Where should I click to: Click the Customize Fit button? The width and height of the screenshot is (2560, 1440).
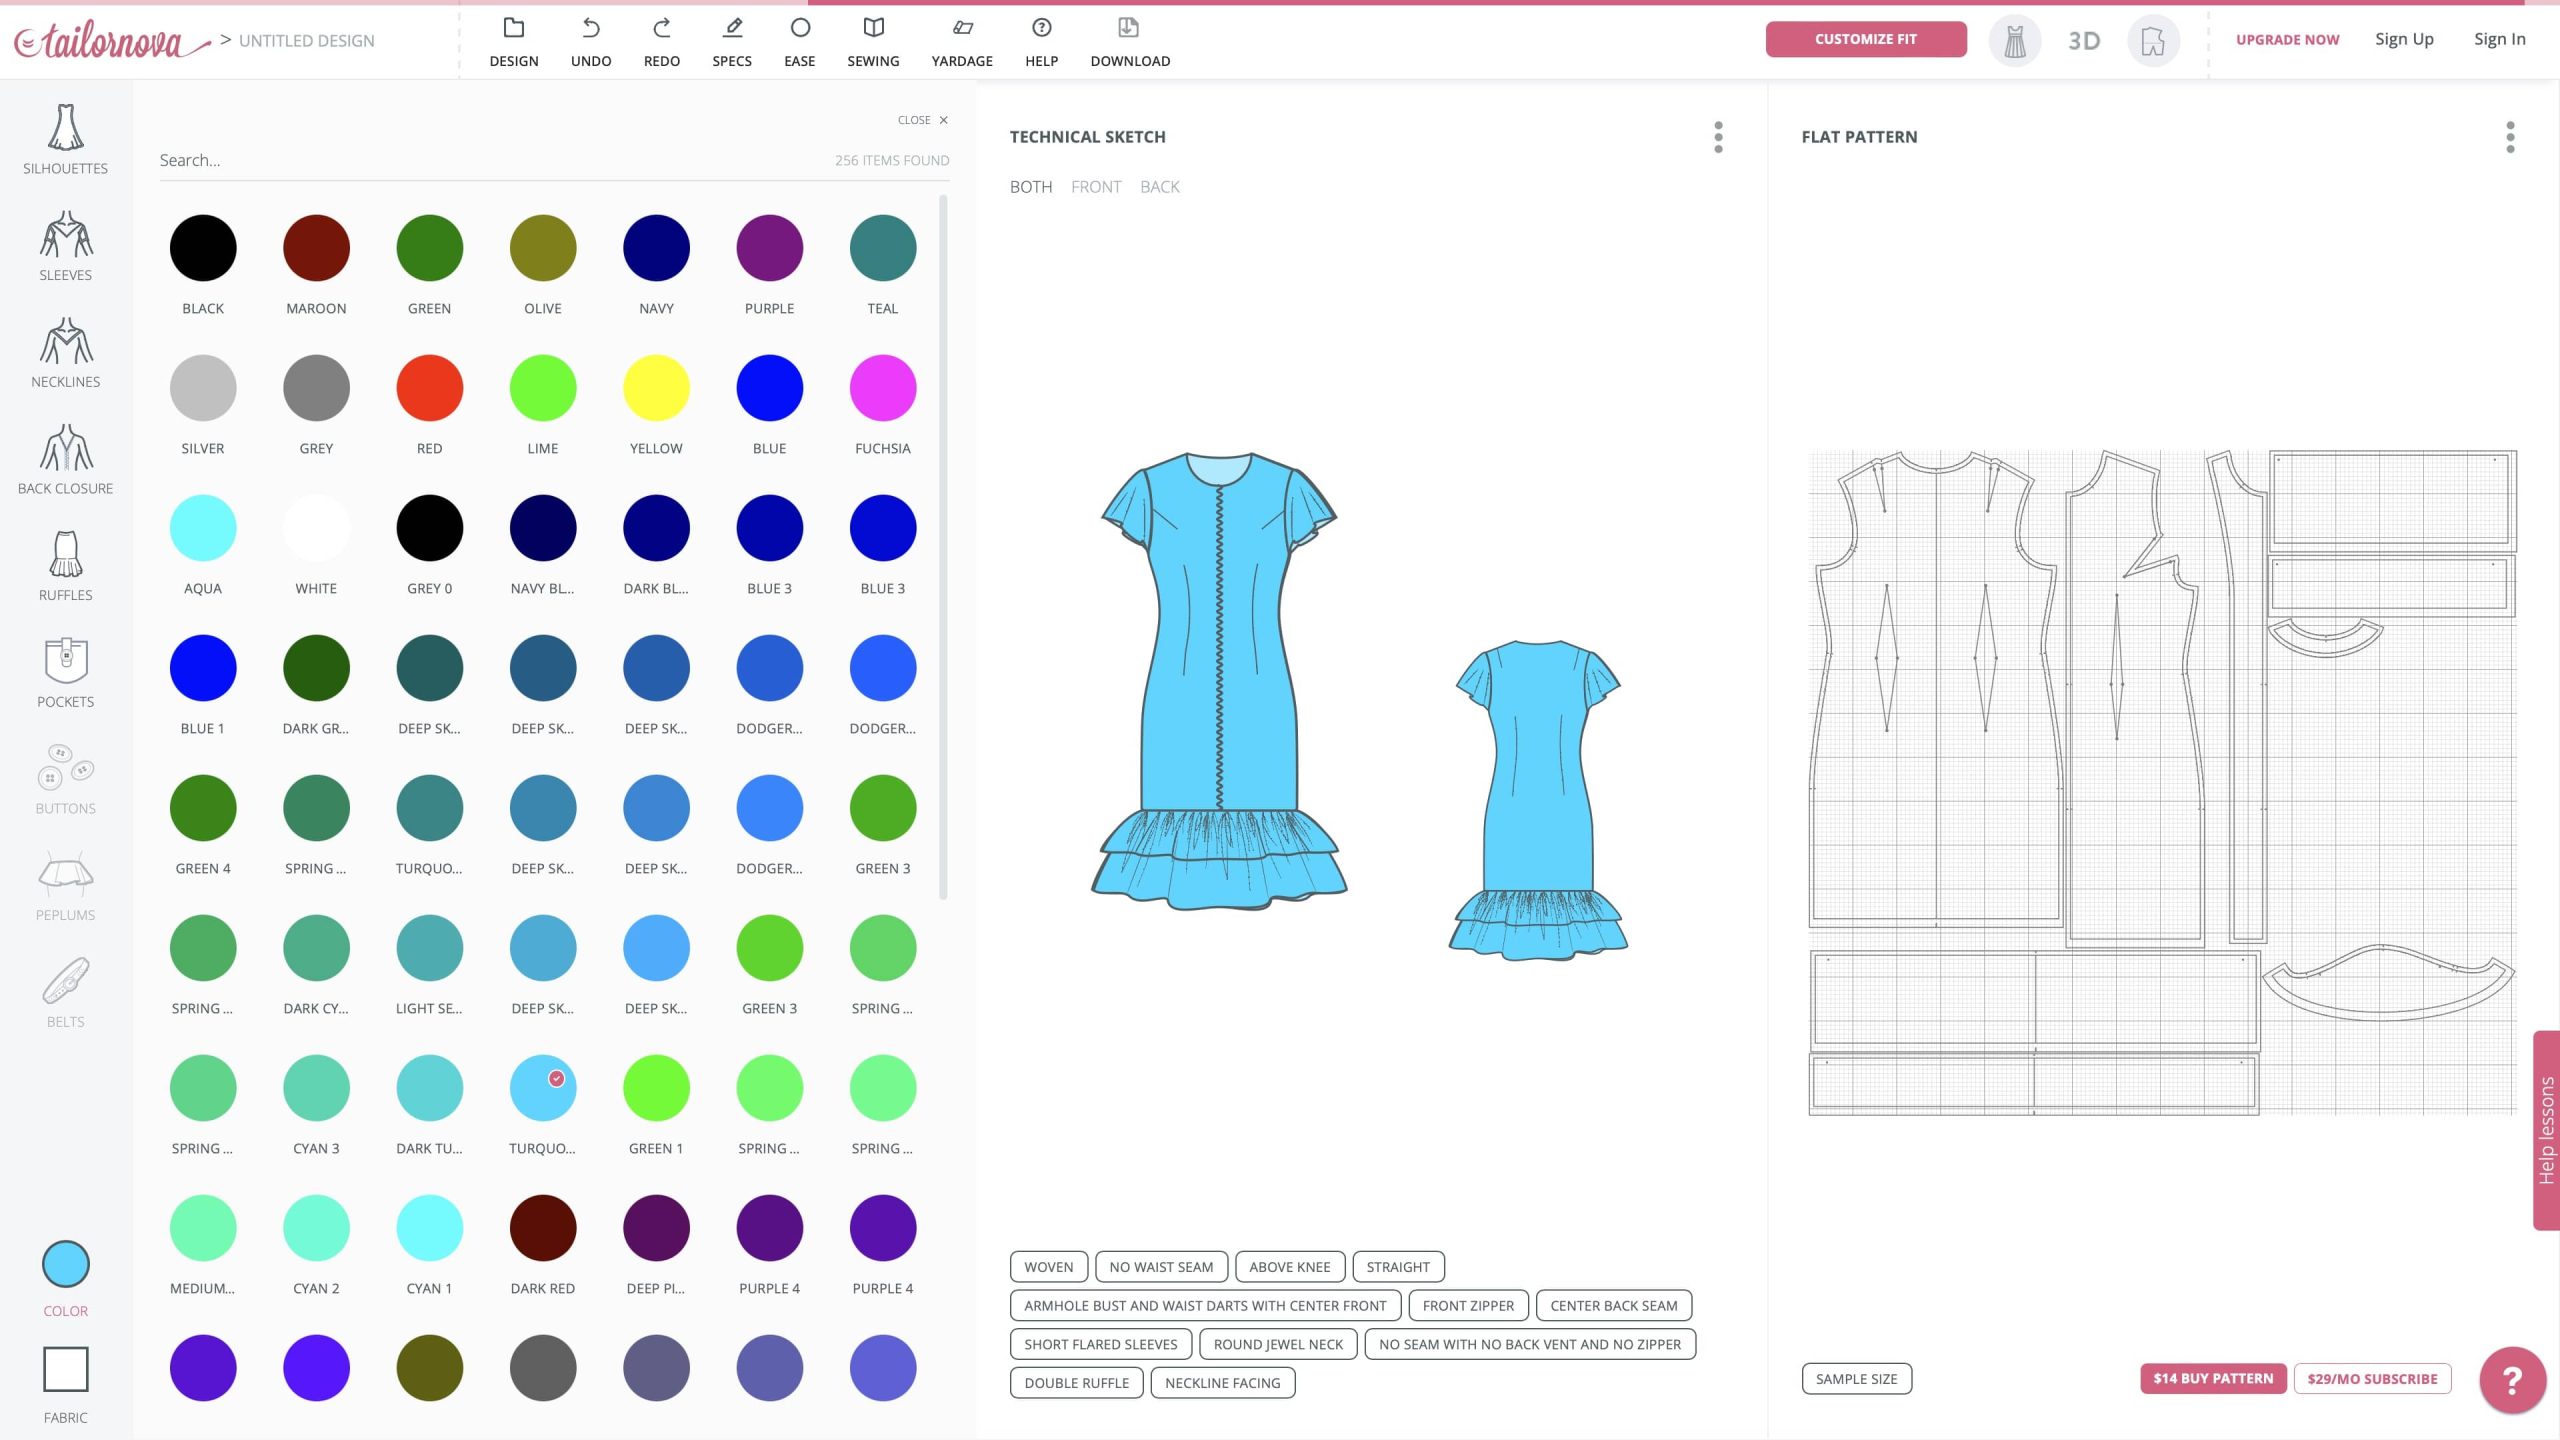tap(1865, 39)
